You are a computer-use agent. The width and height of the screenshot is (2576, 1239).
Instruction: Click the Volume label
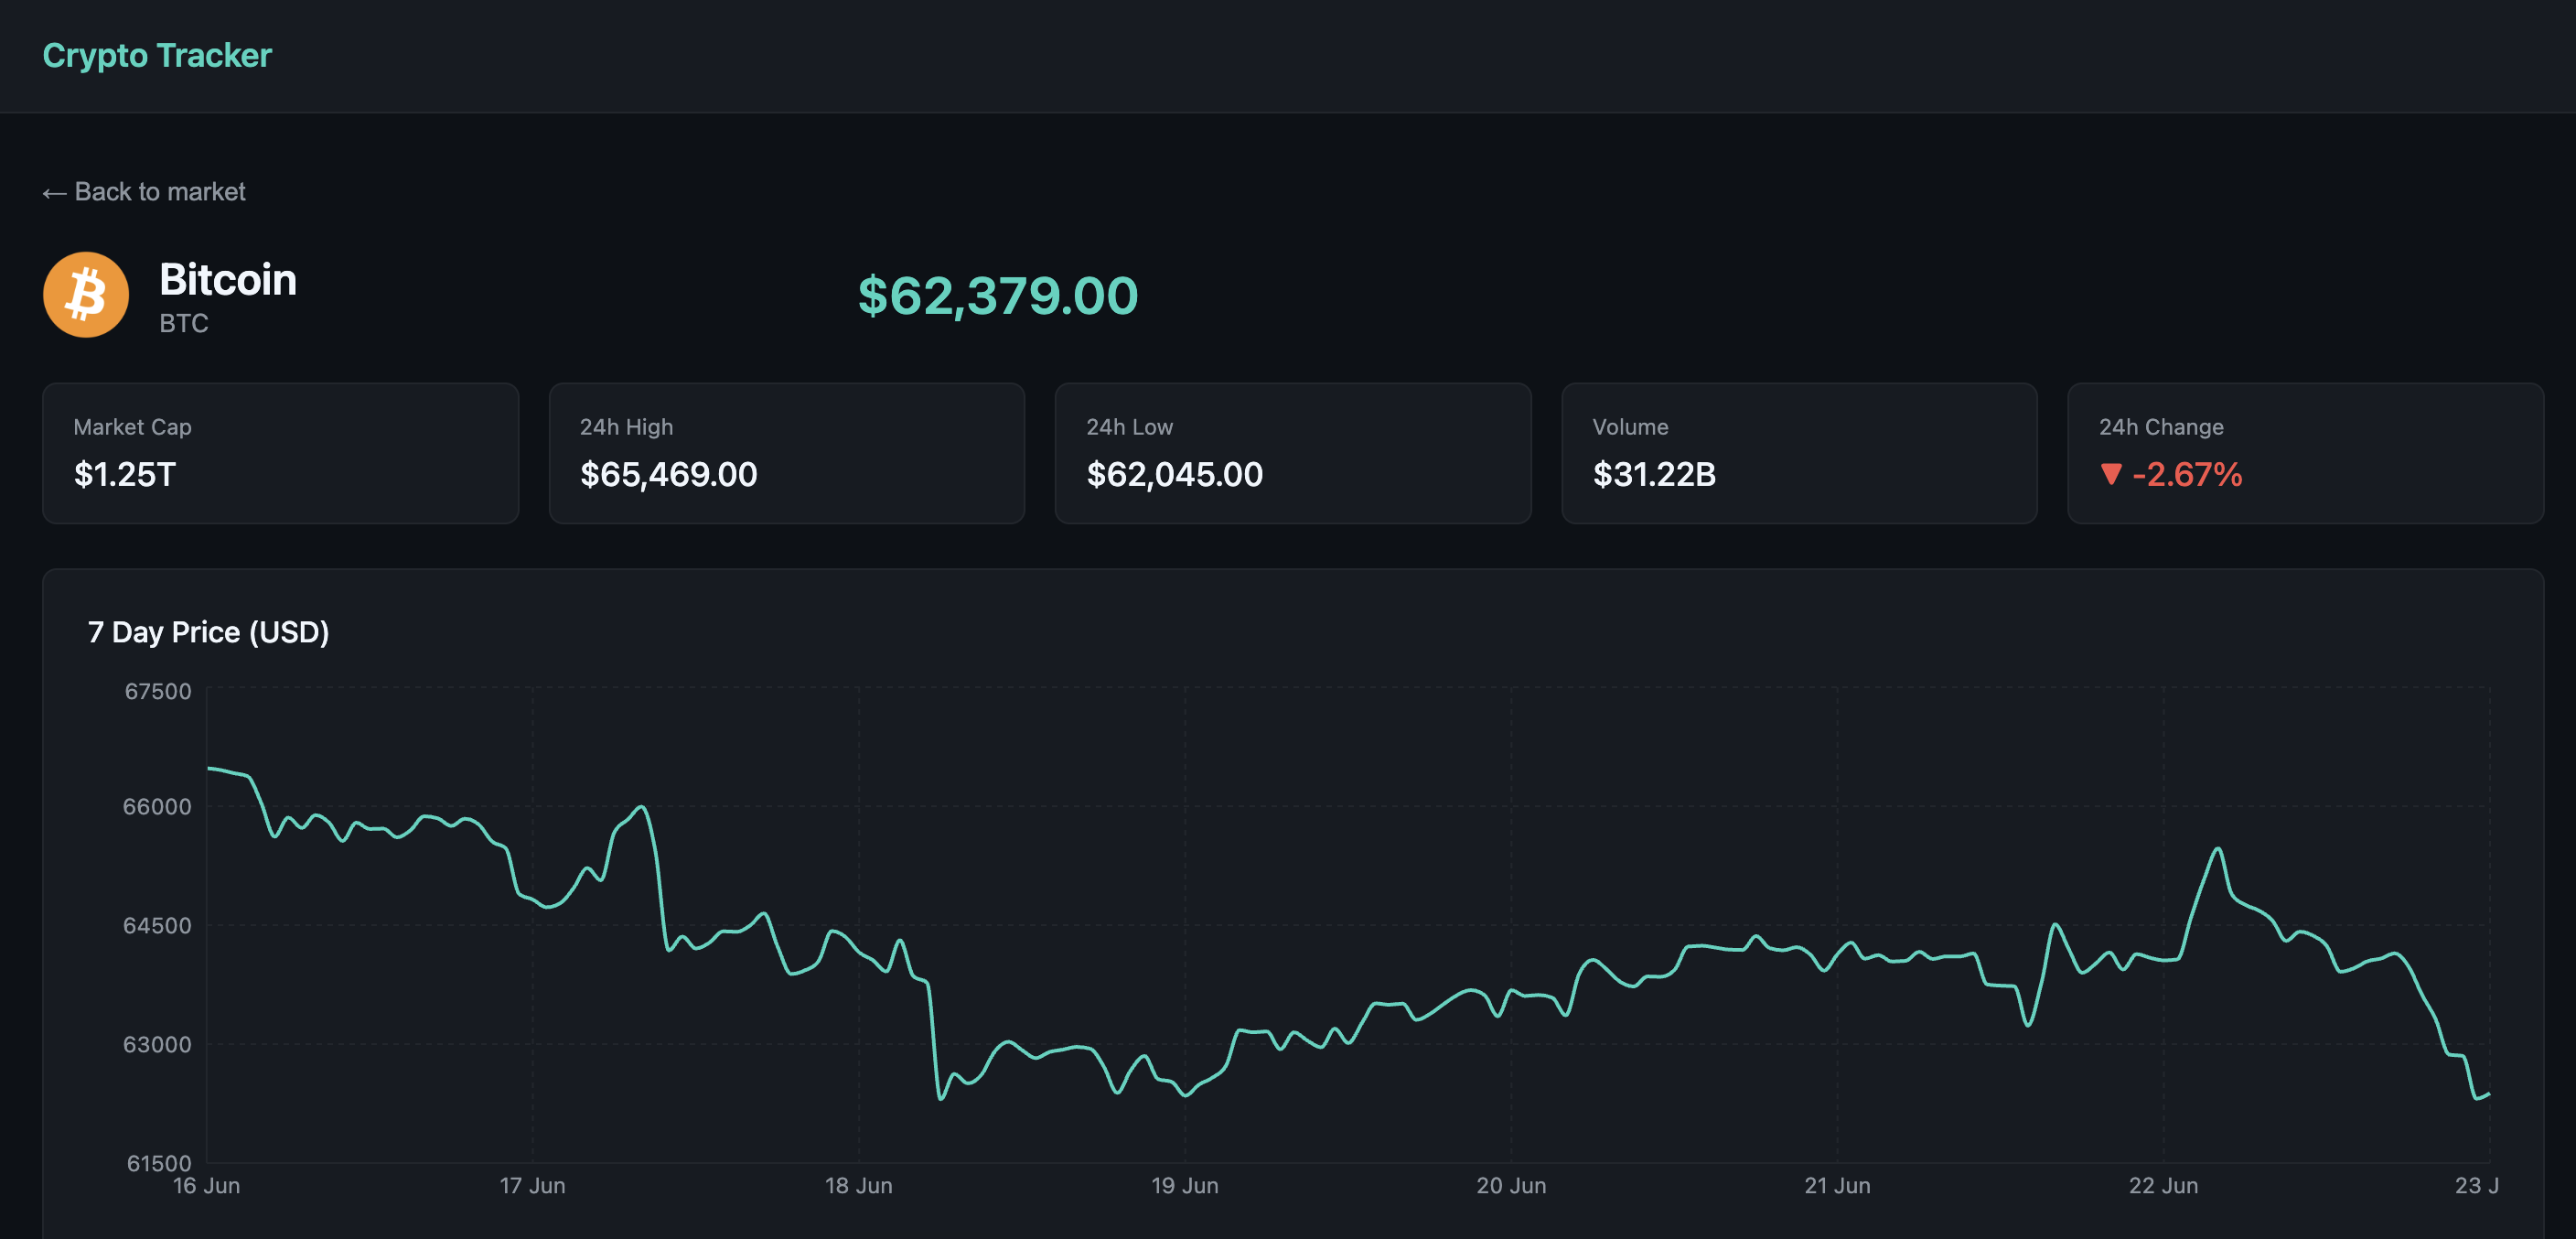click(1630, 427)
